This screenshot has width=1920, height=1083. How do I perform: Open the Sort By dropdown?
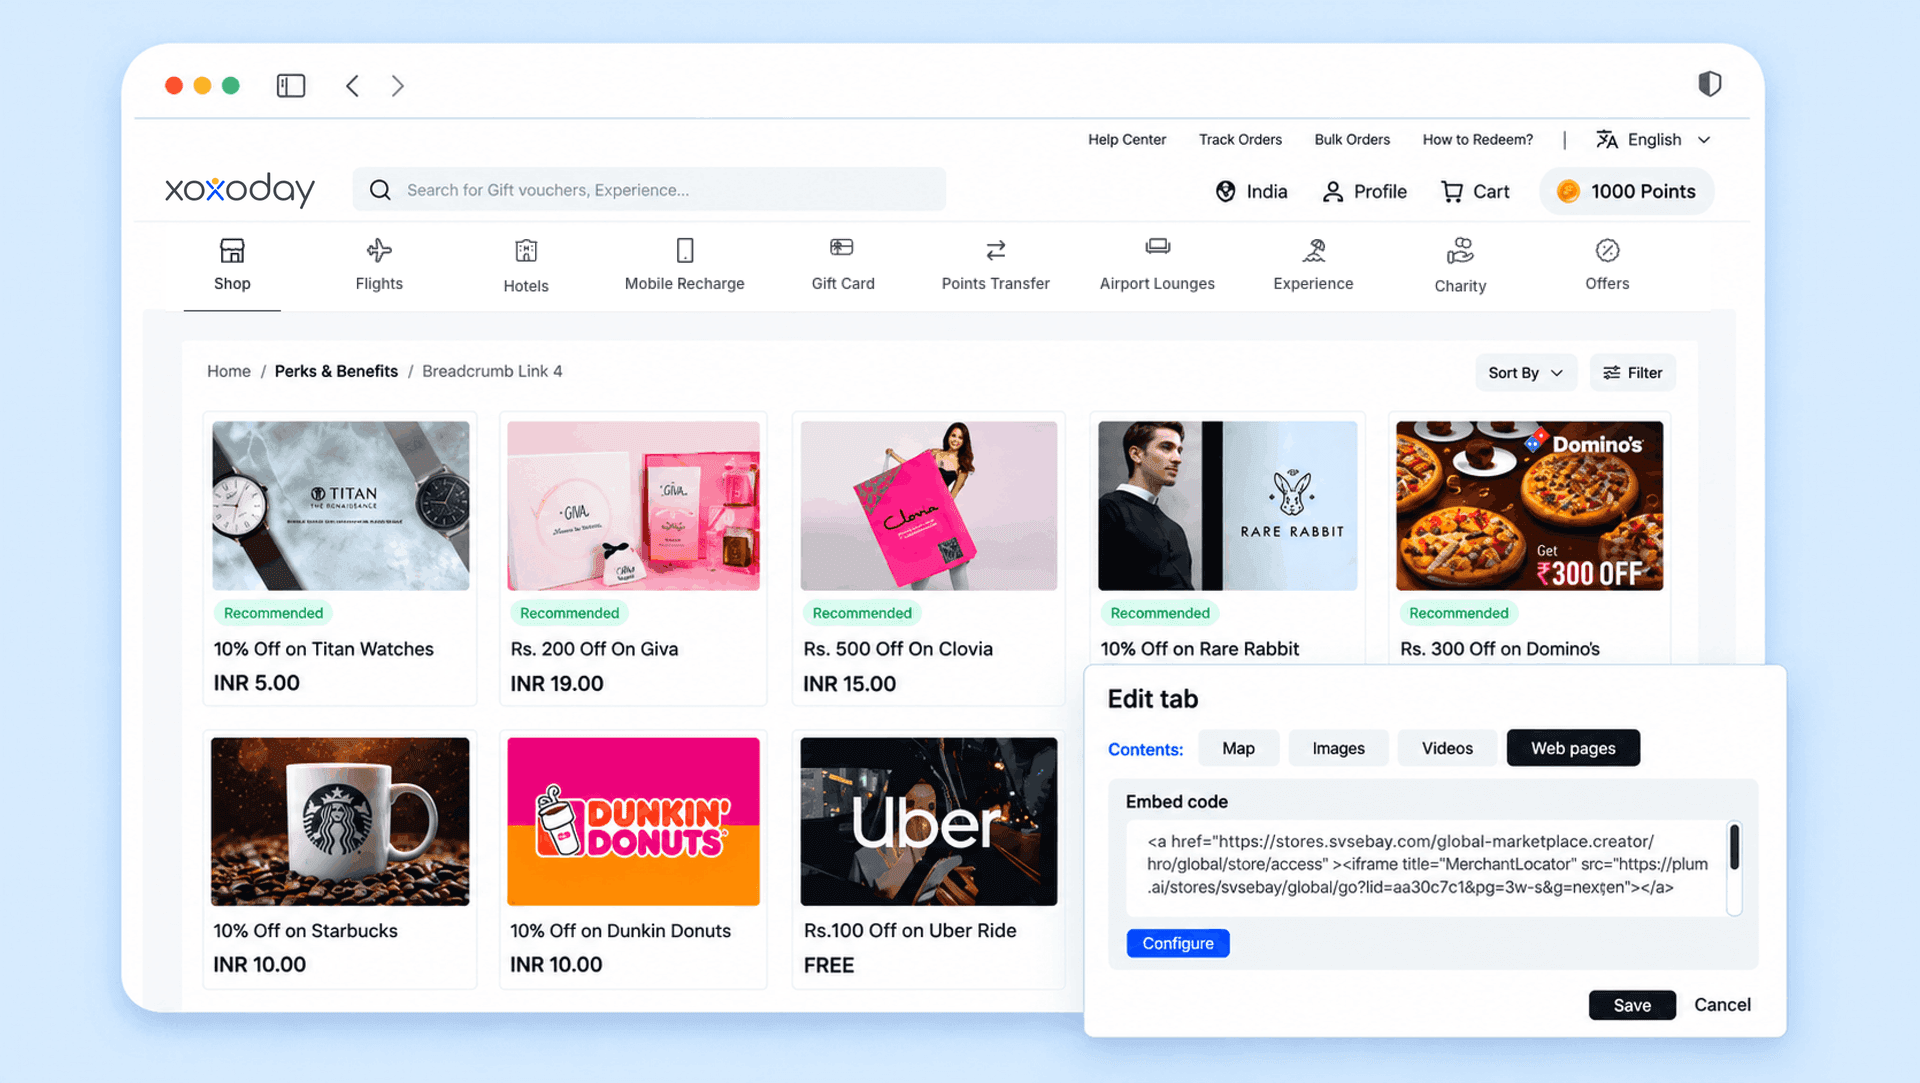(x=1525, y=373)
